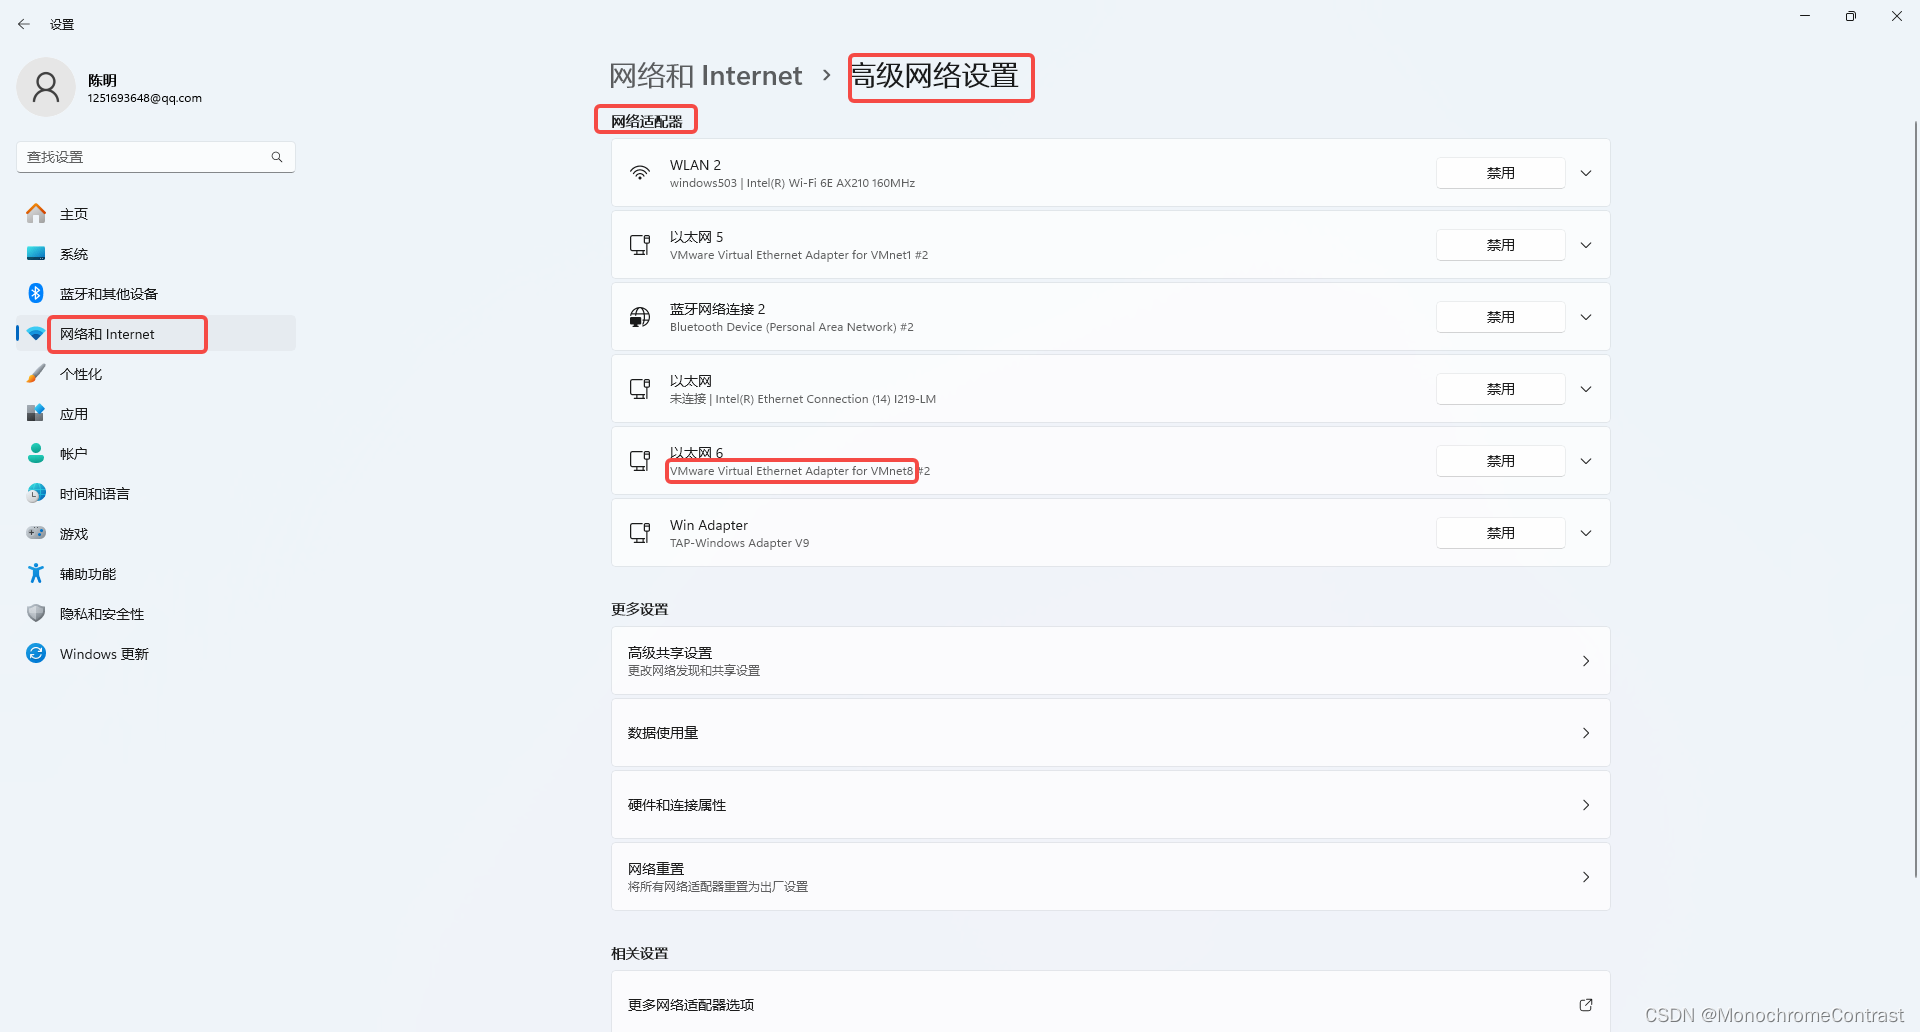1920x1032 pixels.
Task: Open 高级共享设置 chevron
Action: coord(1586,661)
